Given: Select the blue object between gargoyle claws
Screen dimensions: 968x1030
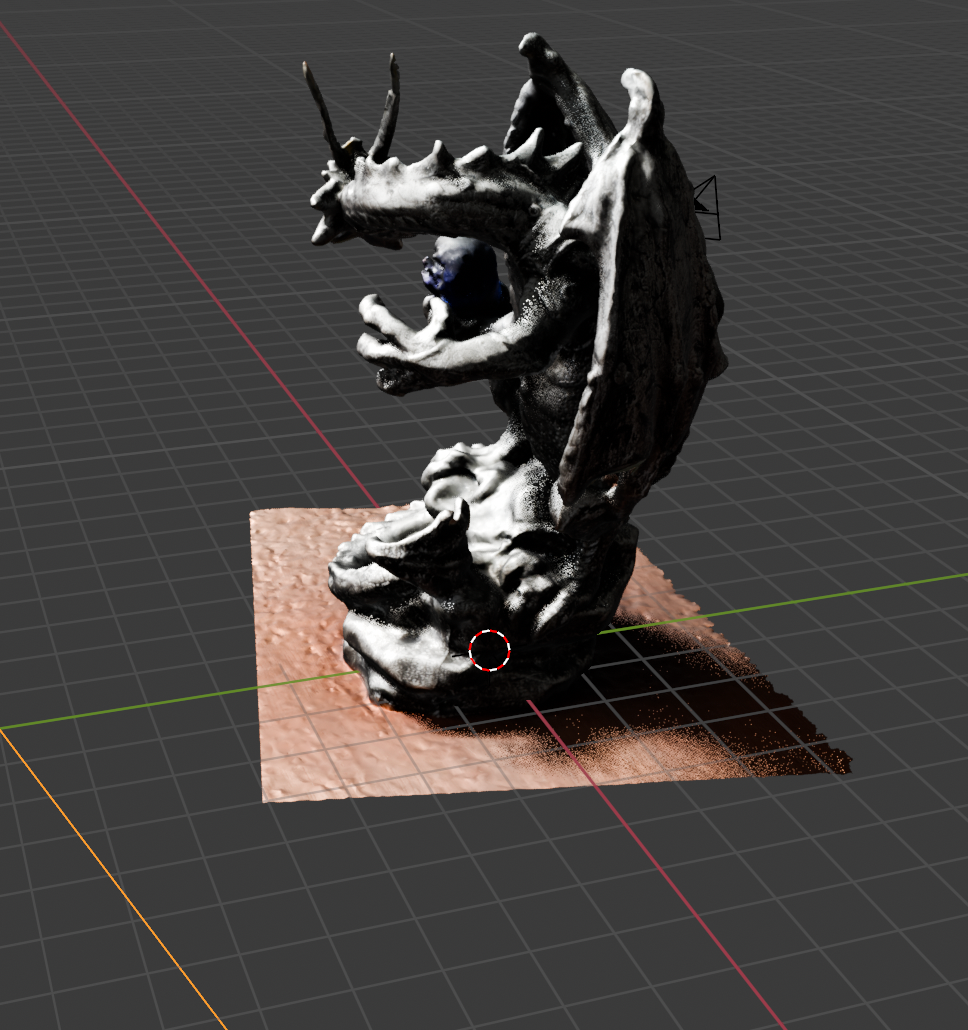Looking at the screenshot, I should (463, 277).
